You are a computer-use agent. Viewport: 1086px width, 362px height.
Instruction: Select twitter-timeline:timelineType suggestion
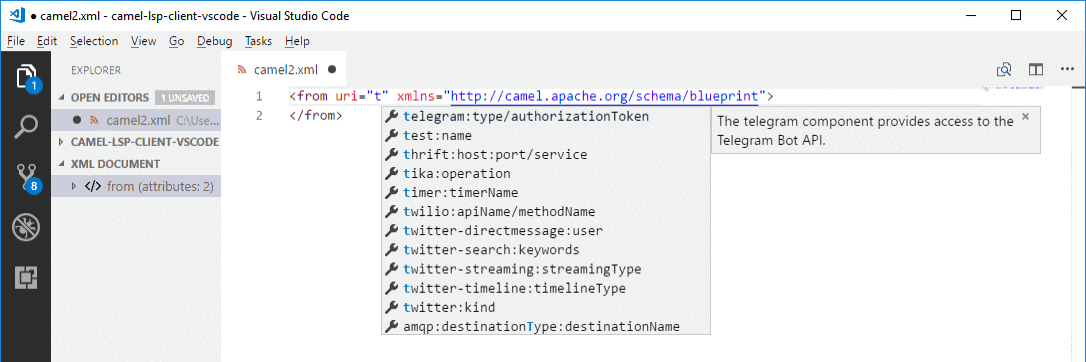coord(546,288)
